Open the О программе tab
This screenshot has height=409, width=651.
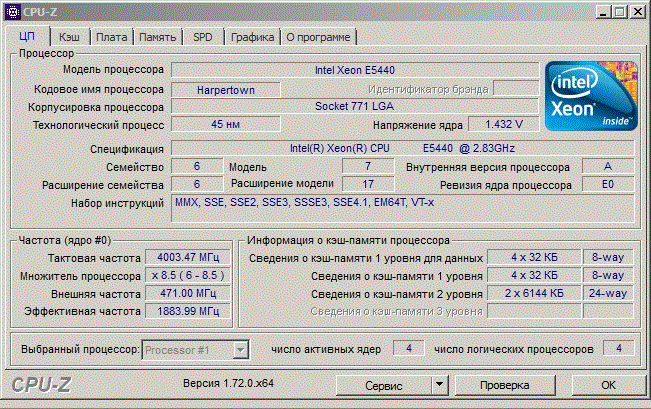pyautogui.click(x=318, y=37)
